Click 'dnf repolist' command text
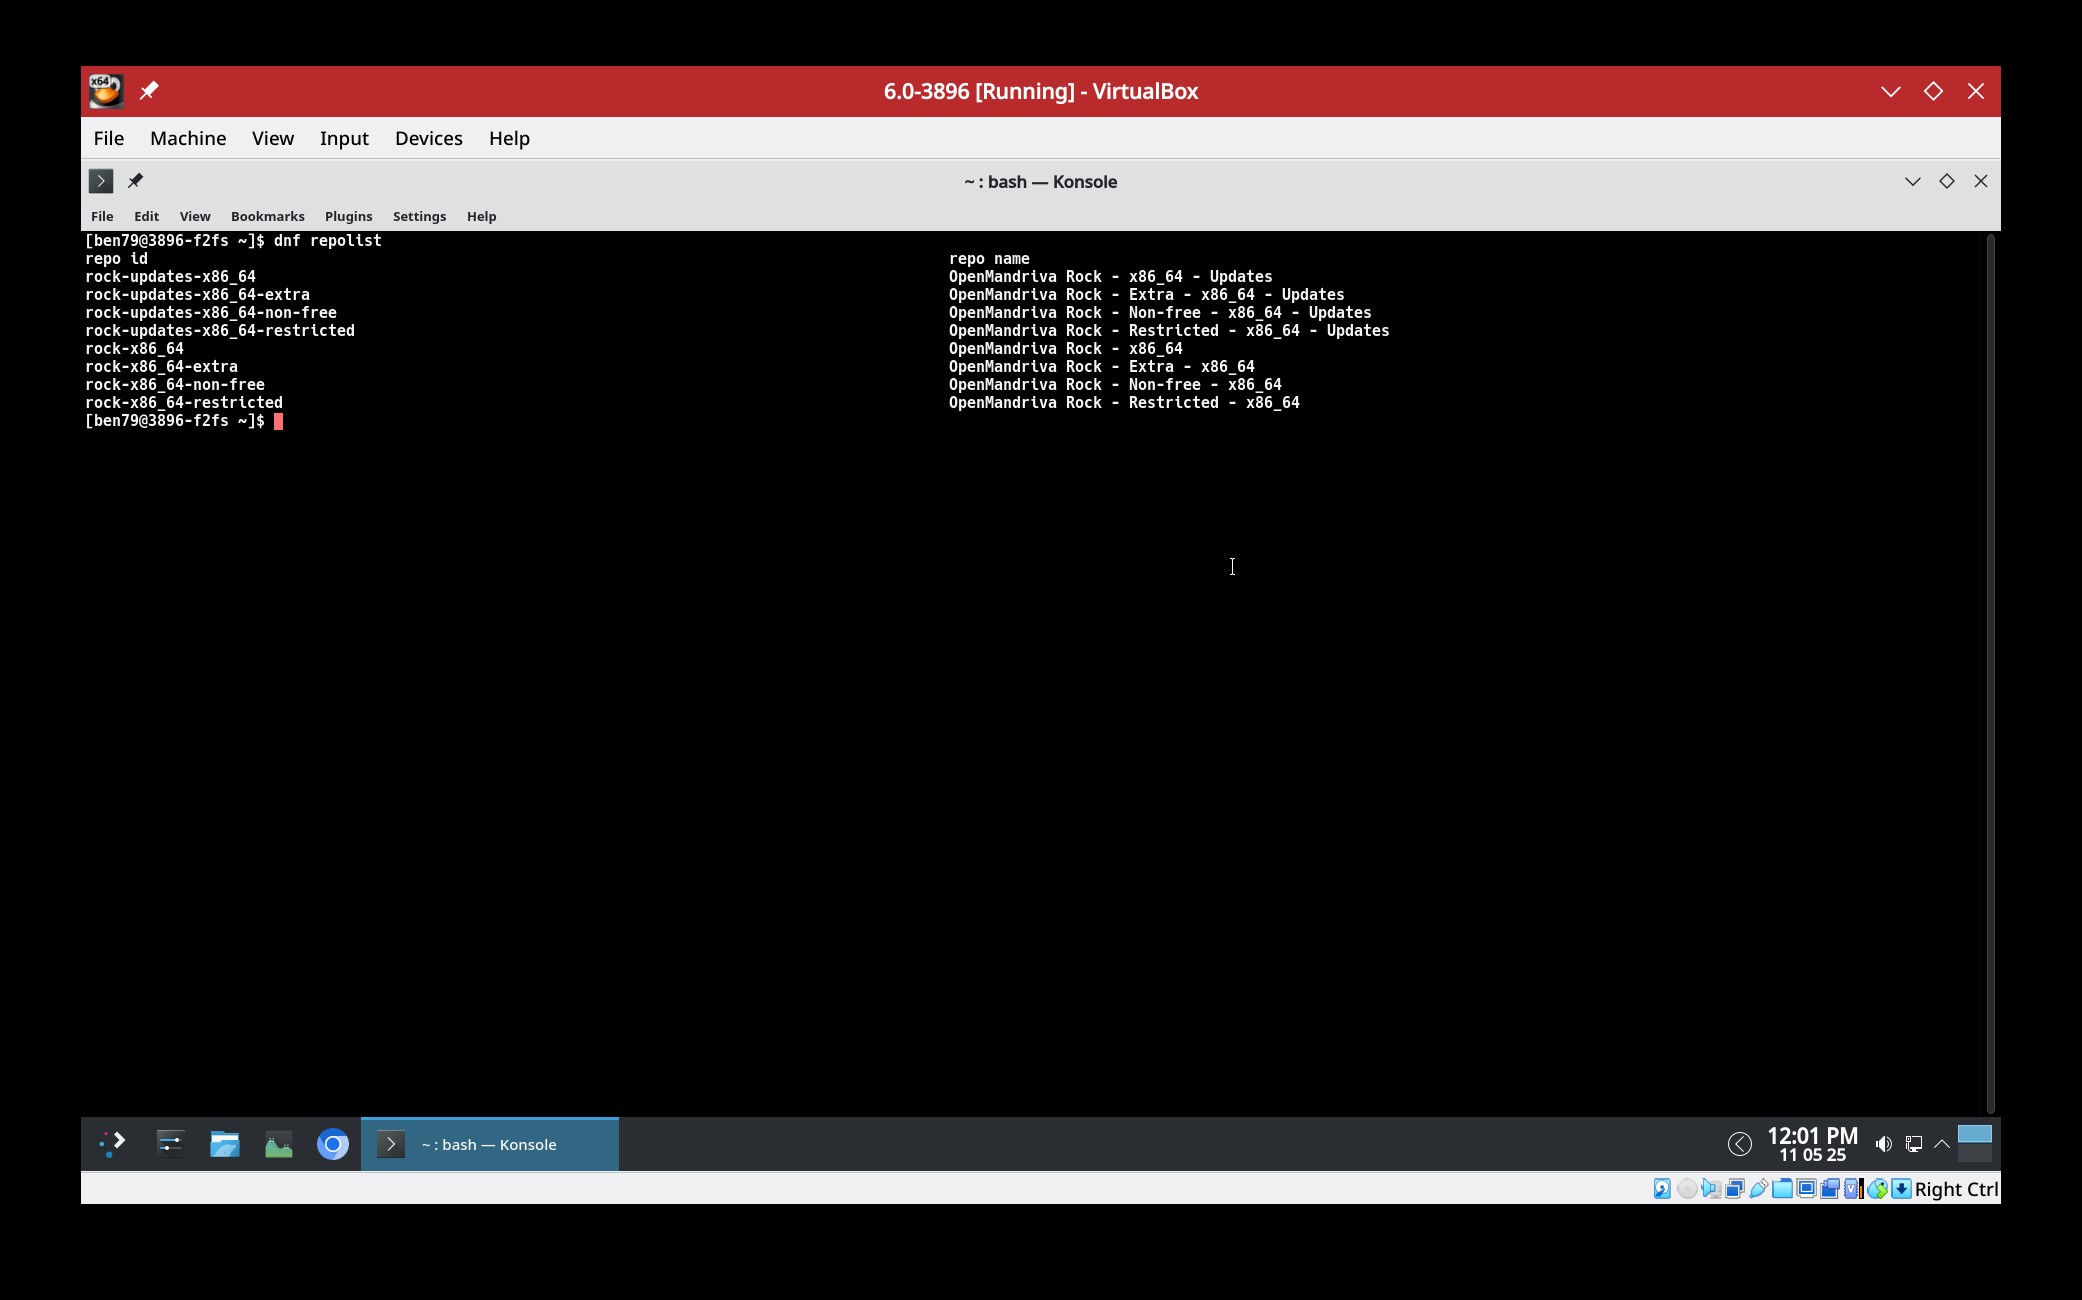This screenshot has width=2082, height=1300. (328, 241)
